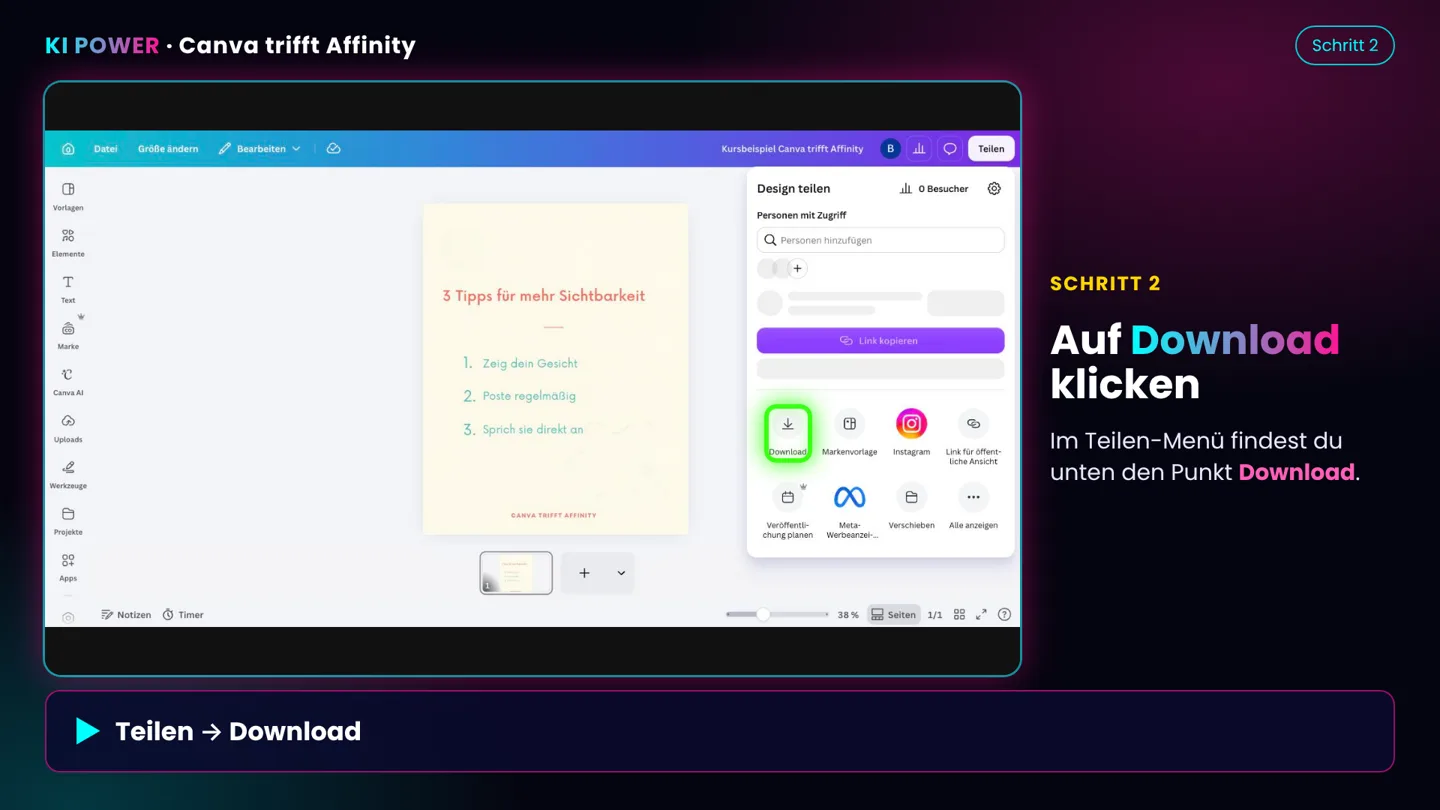The height and width of the screenshot is (810, 1440).
Task: Select Link für öffentliche Ansicht
Action: pyautogui.click(x=973, y=438)
